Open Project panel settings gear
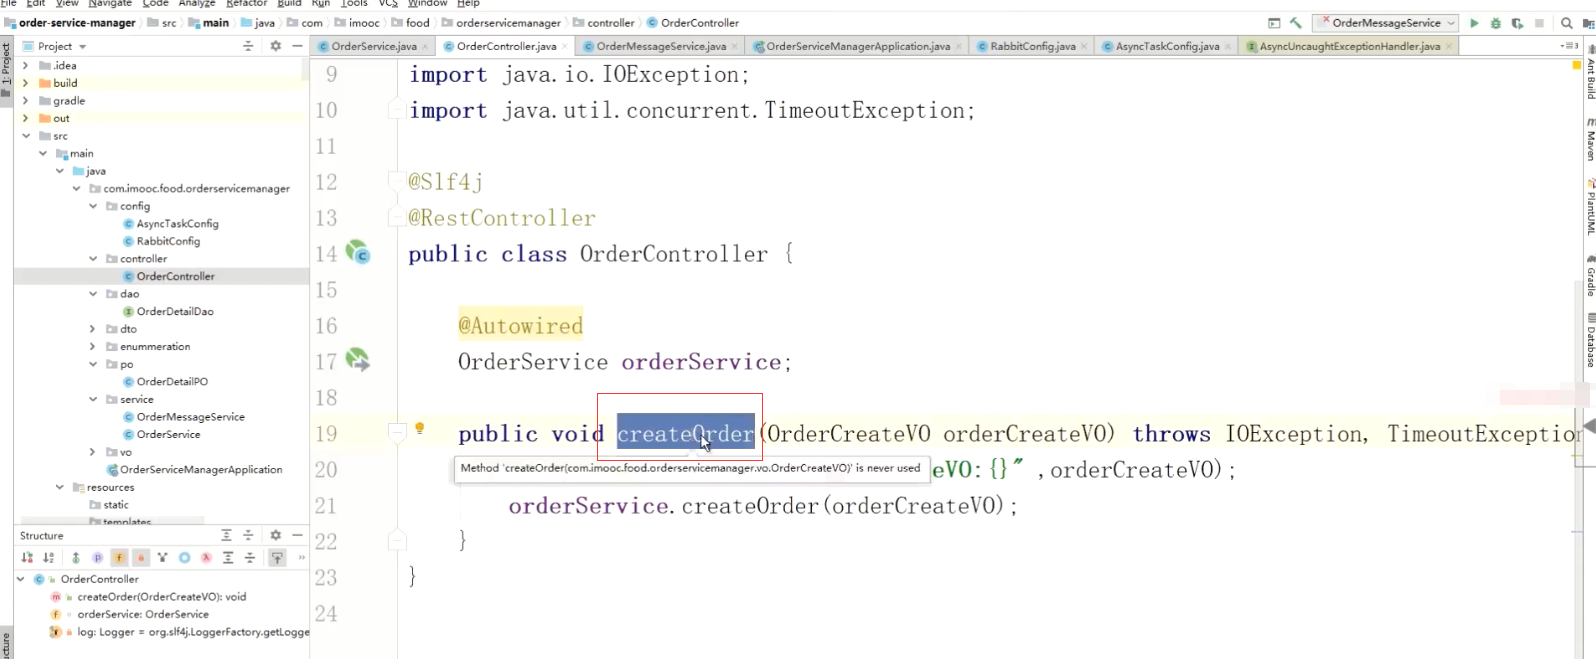 point(276,46)
